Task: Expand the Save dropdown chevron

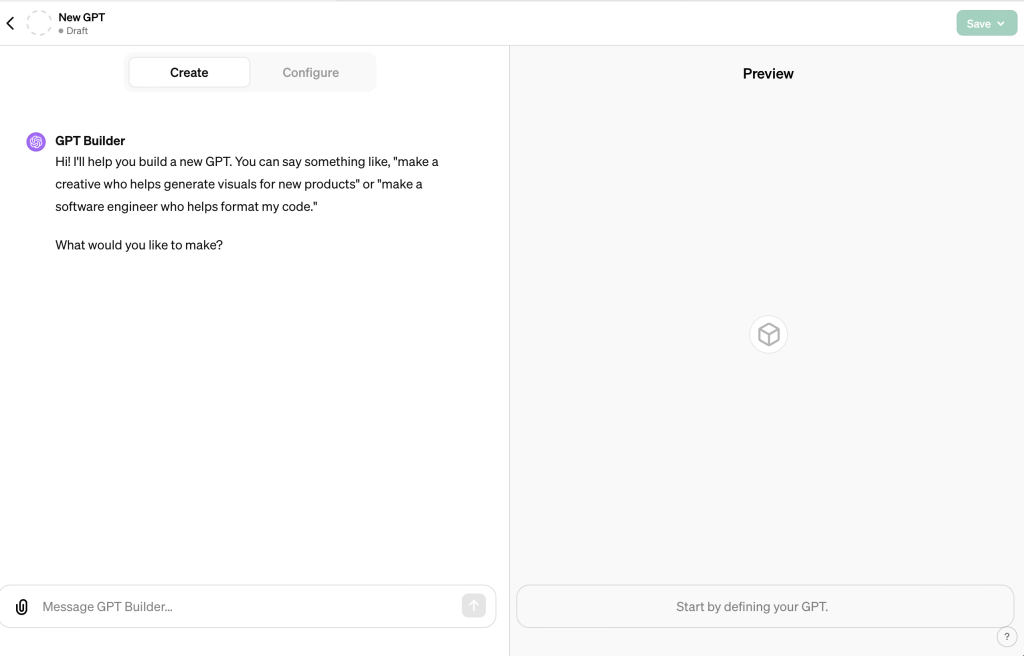Action: [x=1001, y=24]
